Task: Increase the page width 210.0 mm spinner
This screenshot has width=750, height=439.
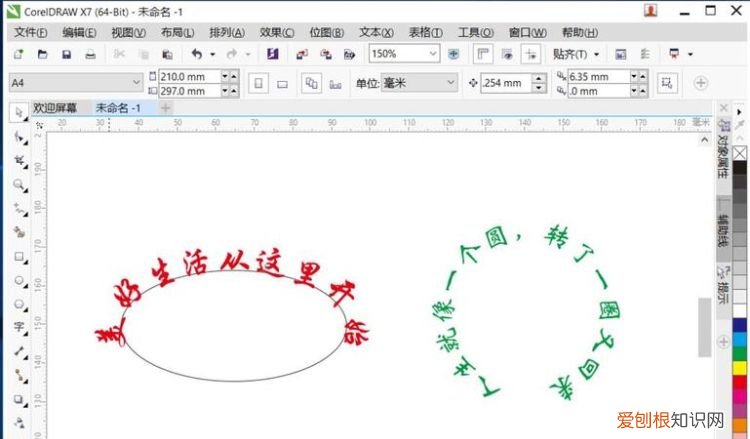Action: click(234, 76)
